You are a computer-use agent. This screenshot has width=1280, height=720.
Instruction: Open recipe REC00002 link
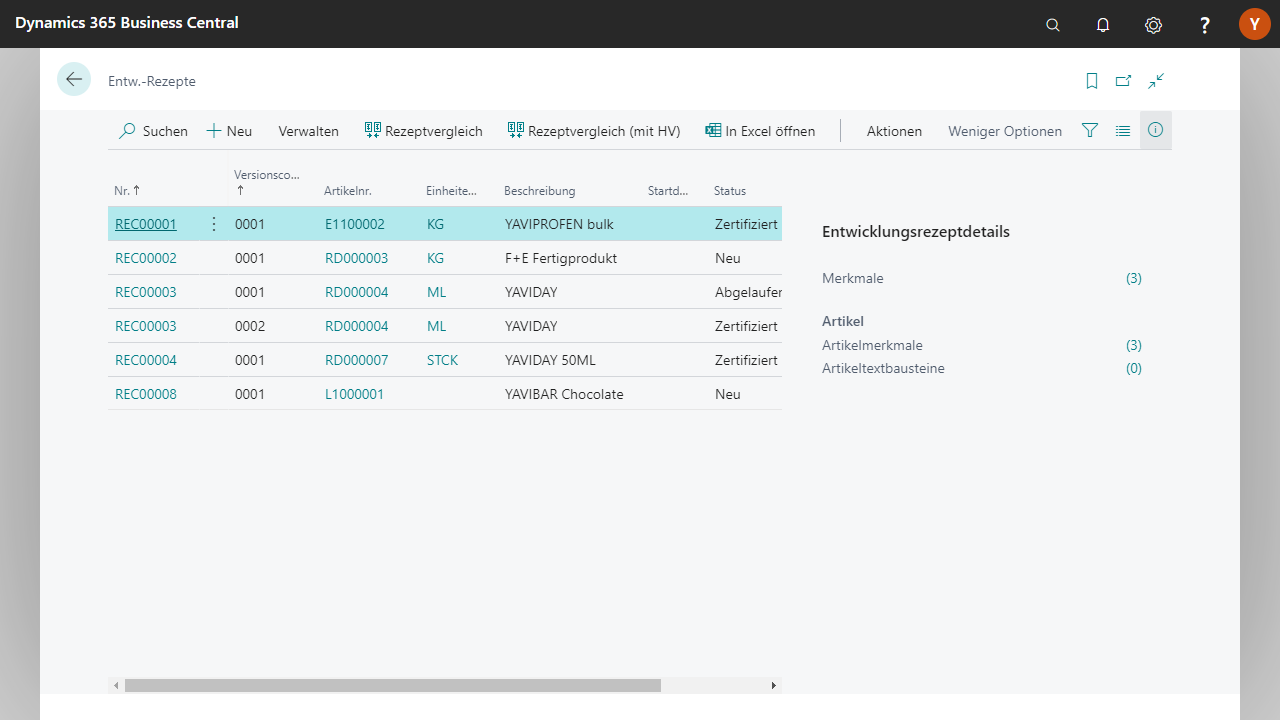[x=146, y=258]
